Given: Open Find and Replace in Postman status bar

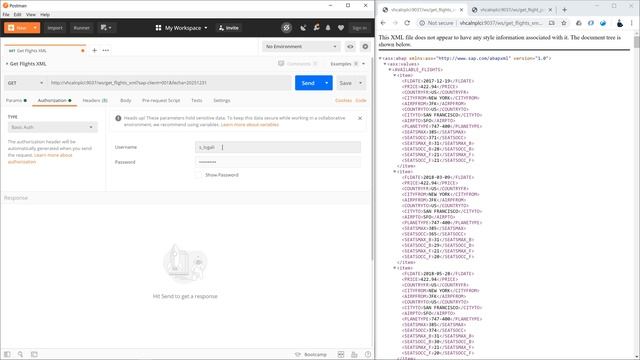Looking at the screenshot, I should point(20,354).
